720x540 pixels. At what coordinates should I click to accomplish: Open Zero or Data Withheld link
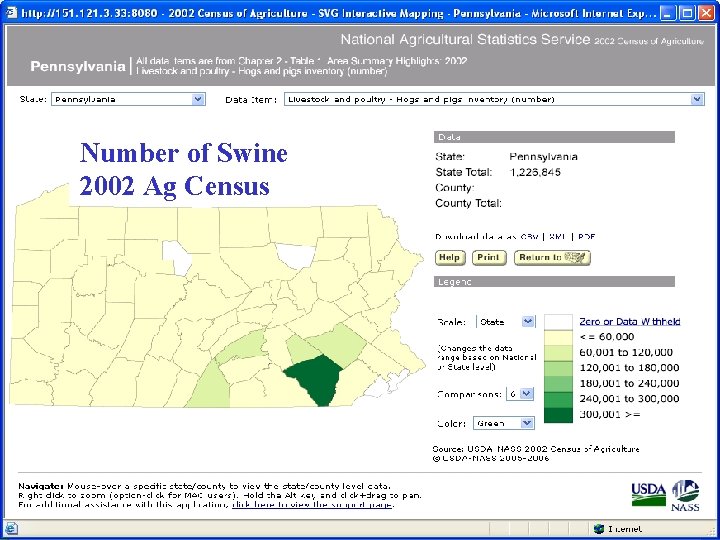(630, 321)
